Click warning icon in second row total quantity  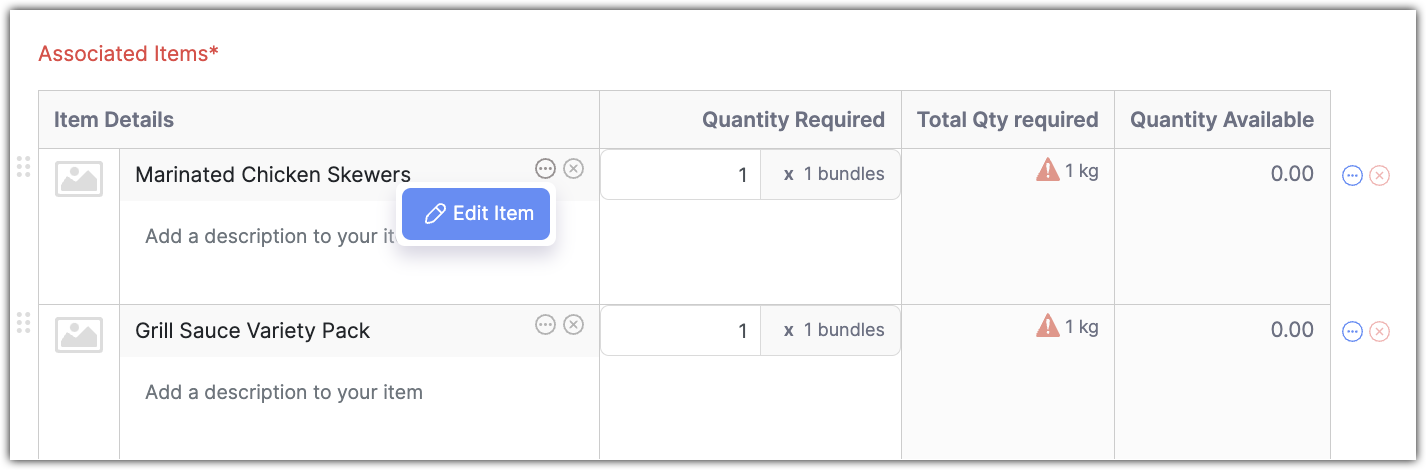1047,326
